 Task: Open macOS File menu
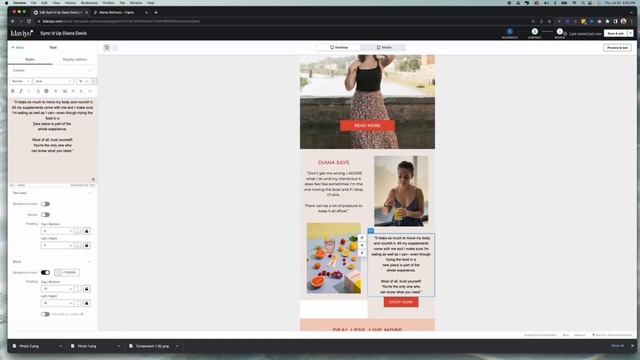click(x=33, y=3)
